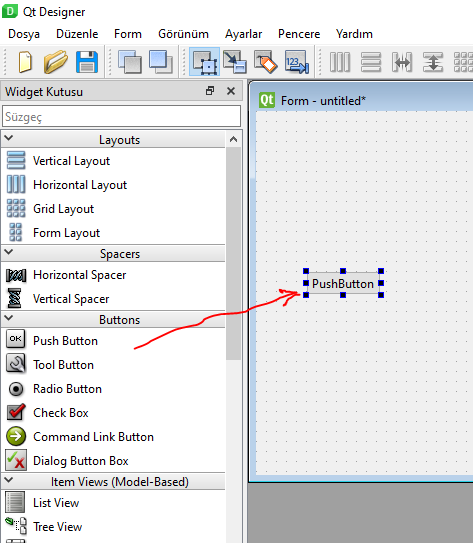Open the Dosya menu

24,34
